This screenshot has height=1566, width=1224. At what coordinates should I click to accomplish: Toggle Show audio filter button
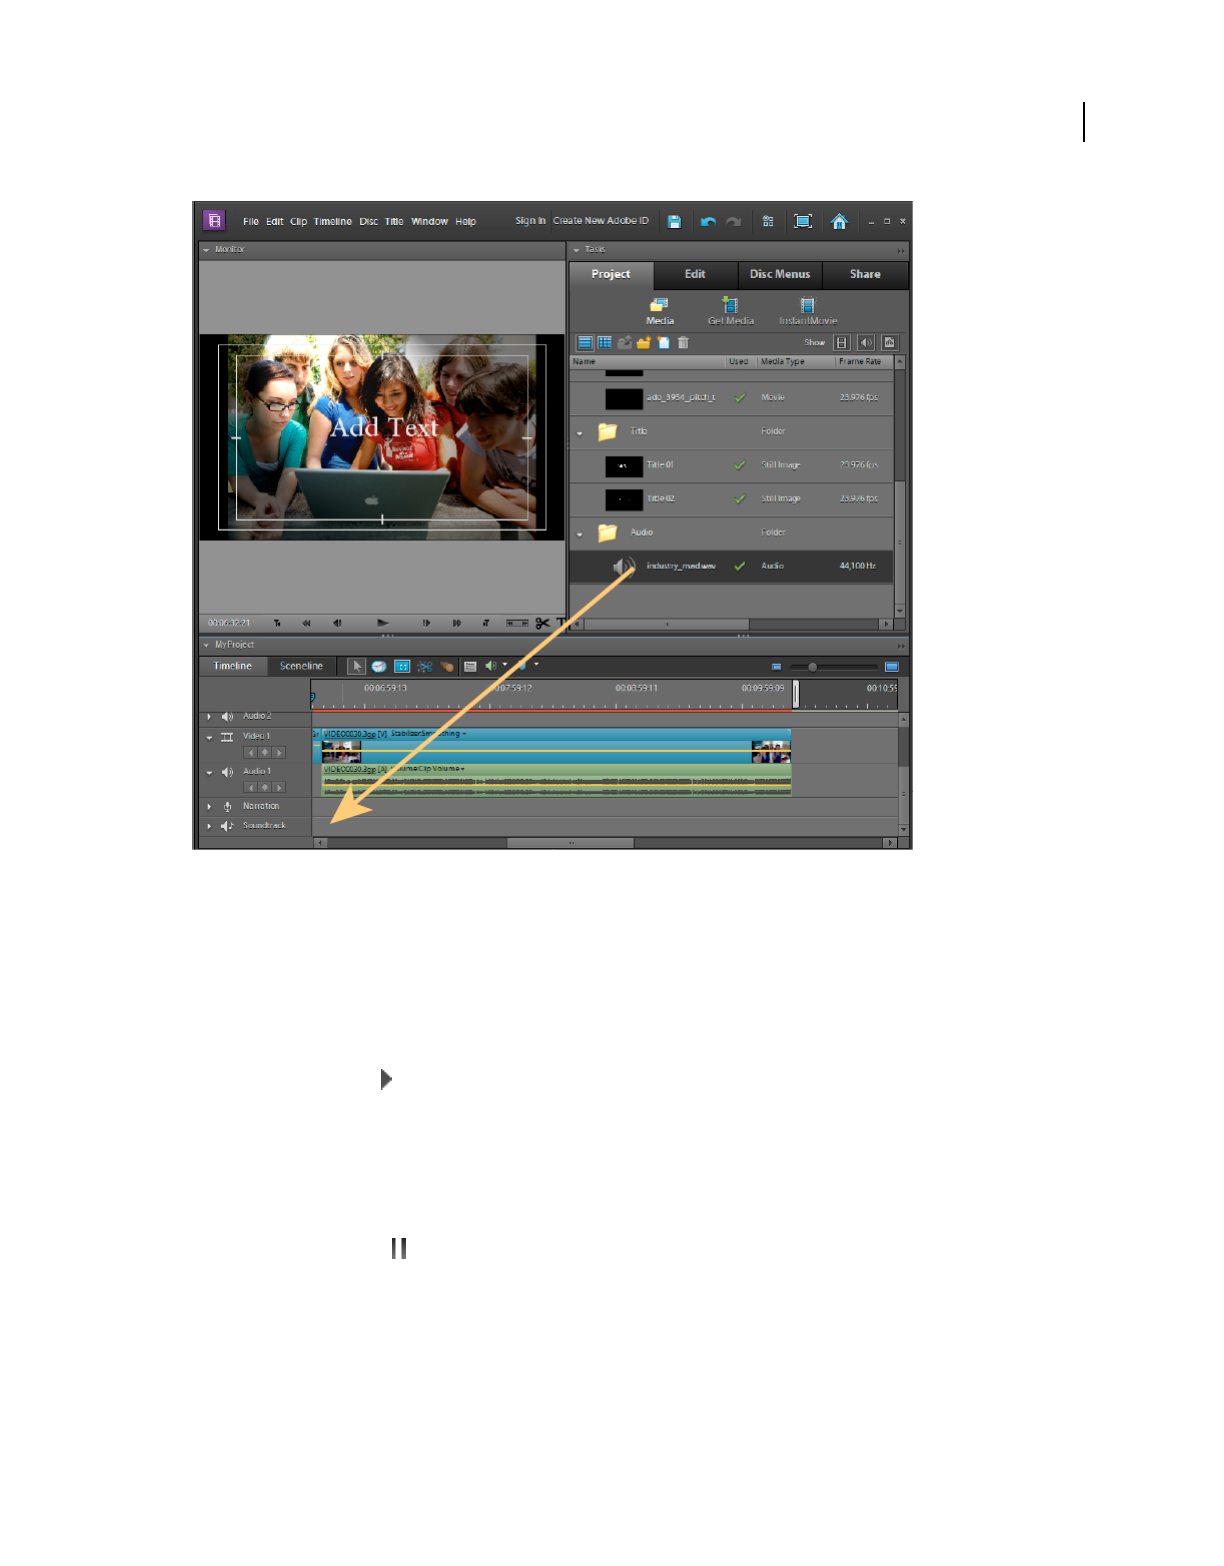pos(866,342)
